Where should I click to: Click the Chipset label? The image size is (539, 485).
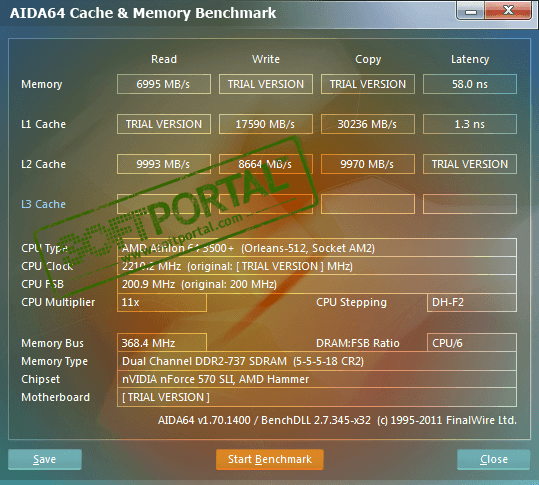[41, 379]
